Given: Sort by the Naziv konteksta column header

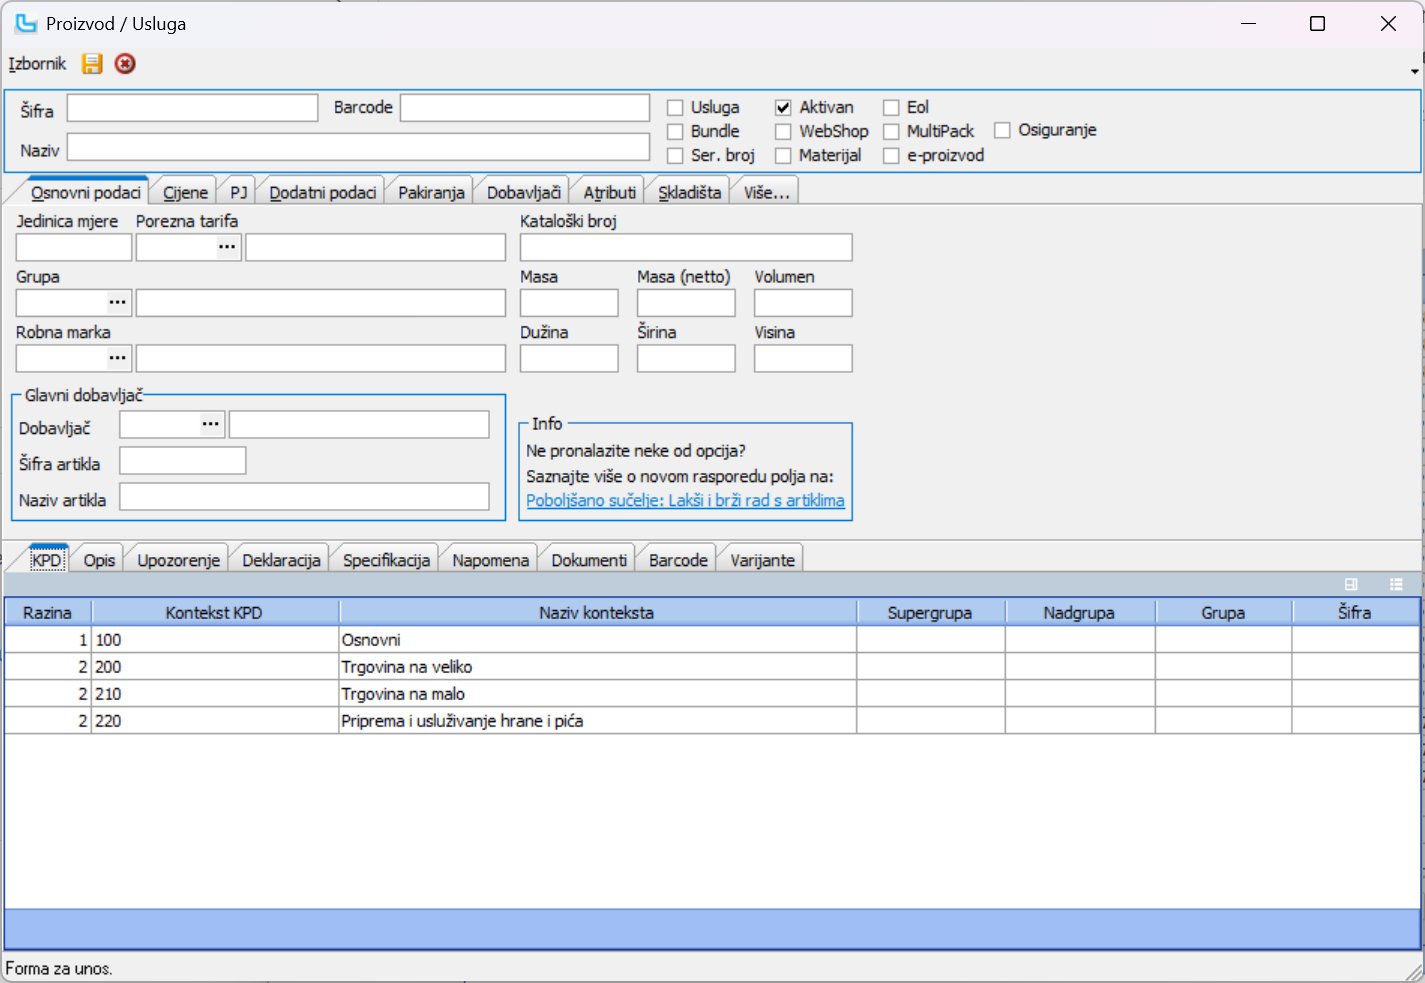Looking at the screenshot, I should [x=597, y=613].
